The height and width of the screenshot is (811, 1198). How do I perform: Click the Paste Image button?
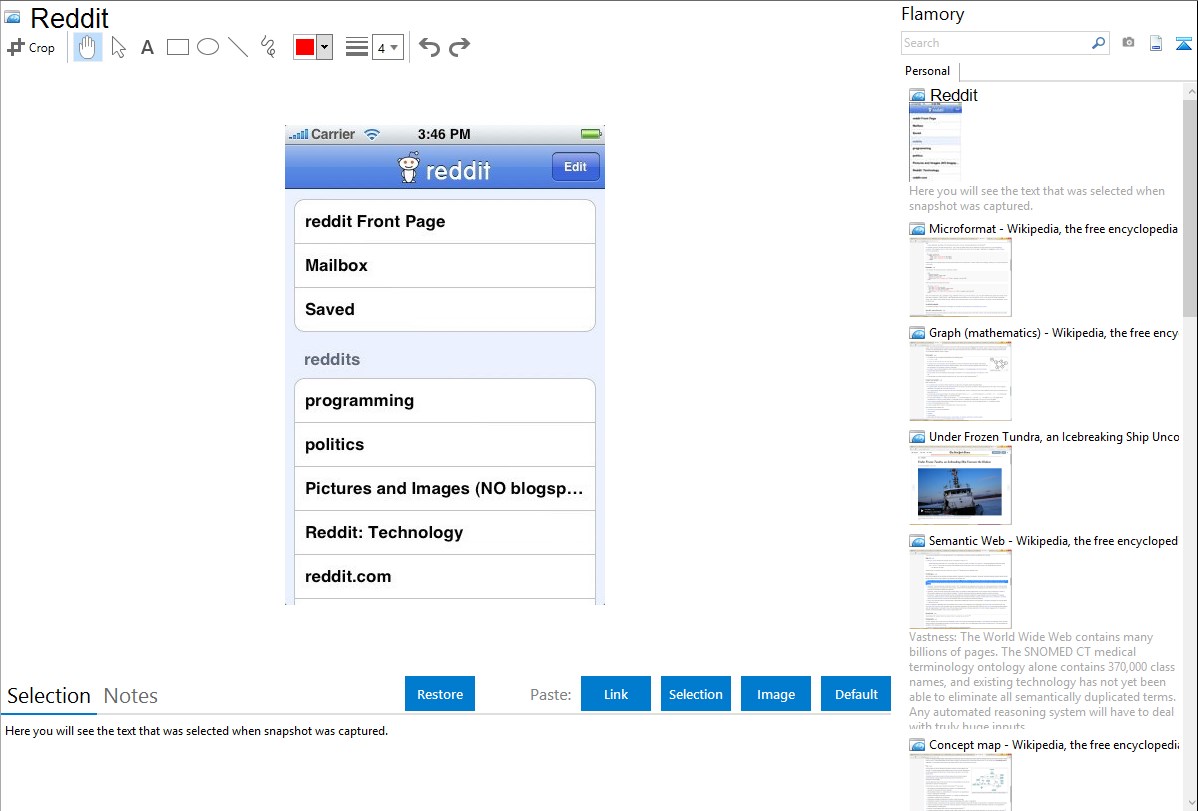[776, 694]
